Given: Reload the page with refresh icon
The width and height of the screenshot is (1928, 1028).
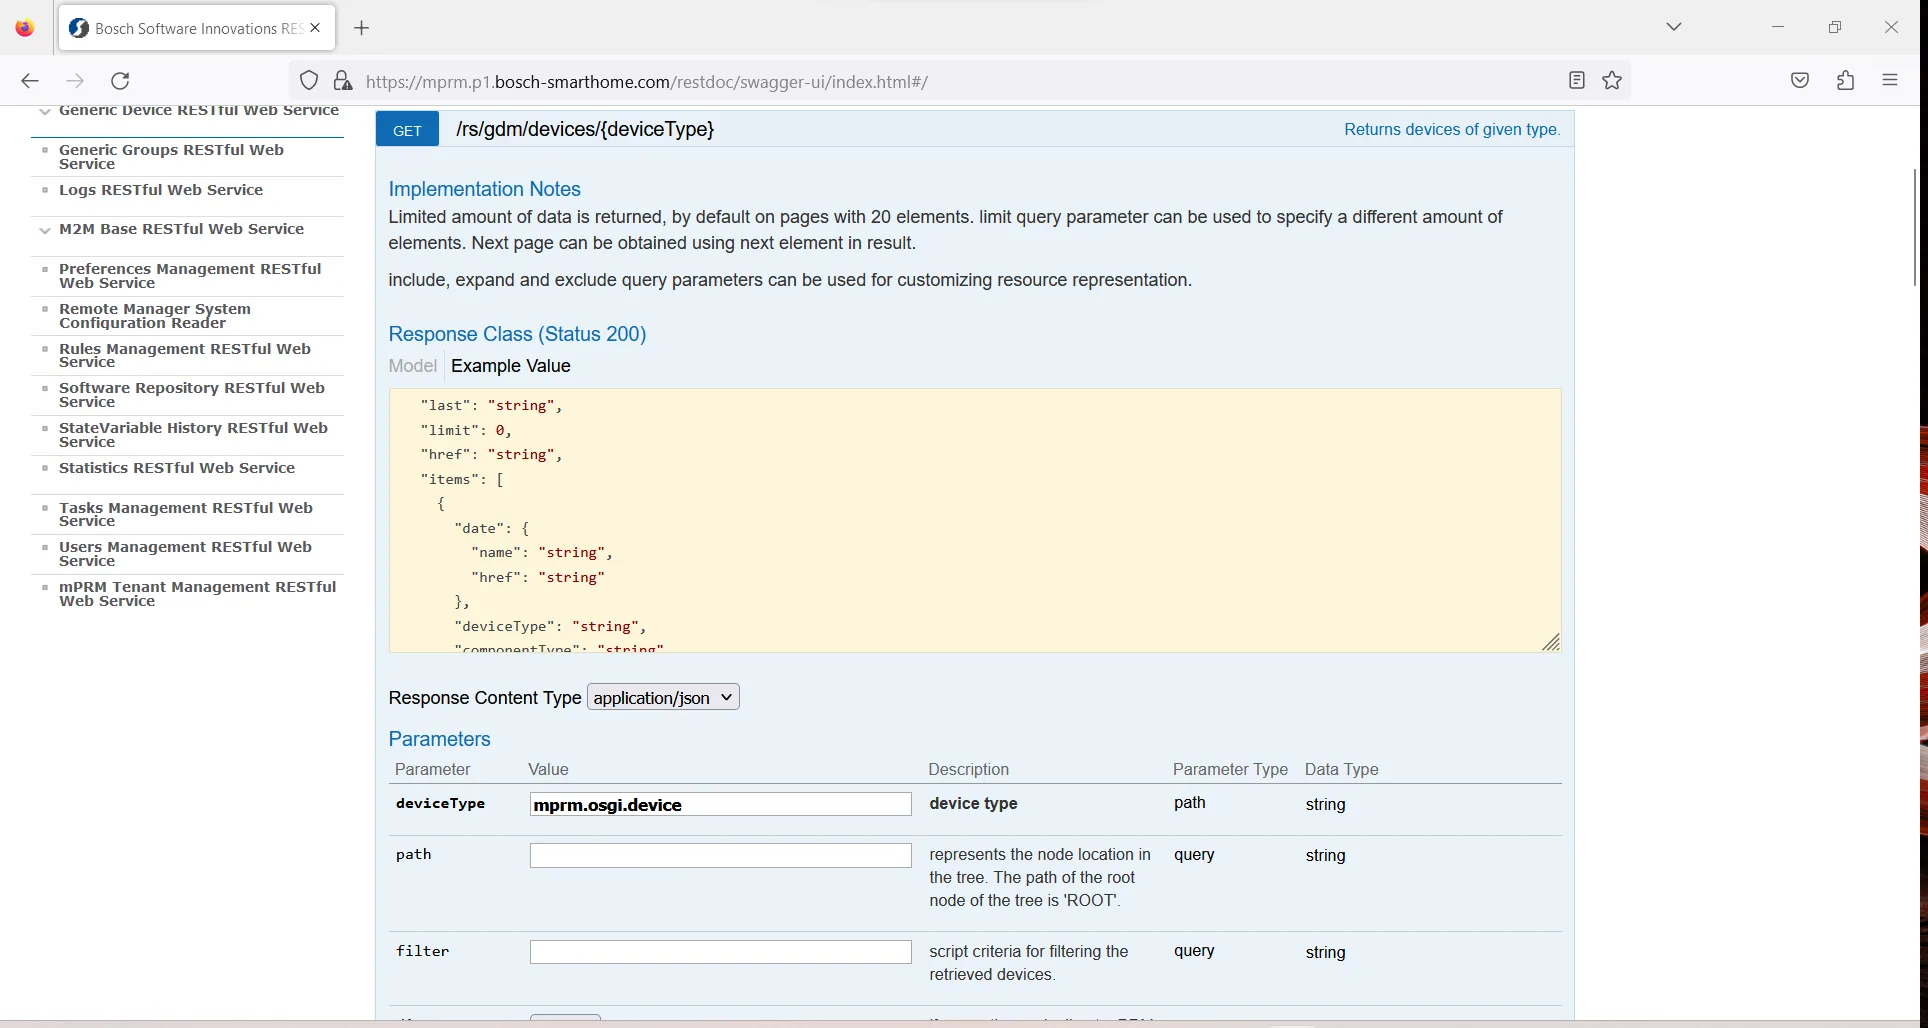Looking at the screenshot, I should pyautogui.click(x=120, y=81).
